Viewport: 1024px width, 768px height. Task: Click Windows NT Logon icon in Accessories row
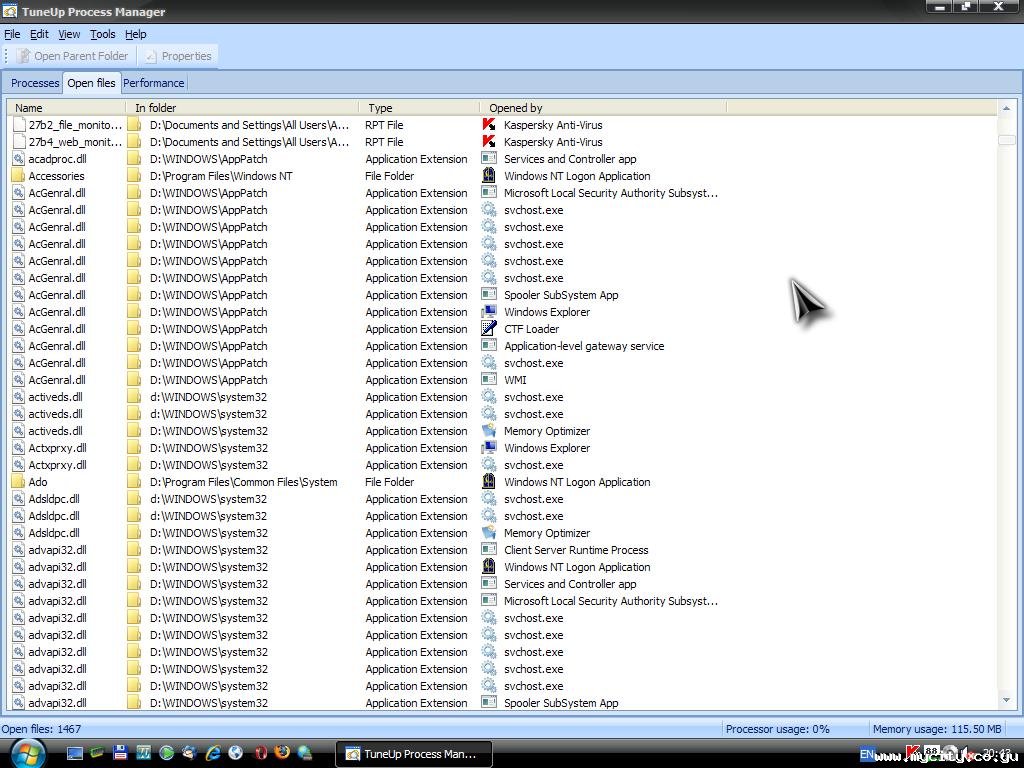488,176
